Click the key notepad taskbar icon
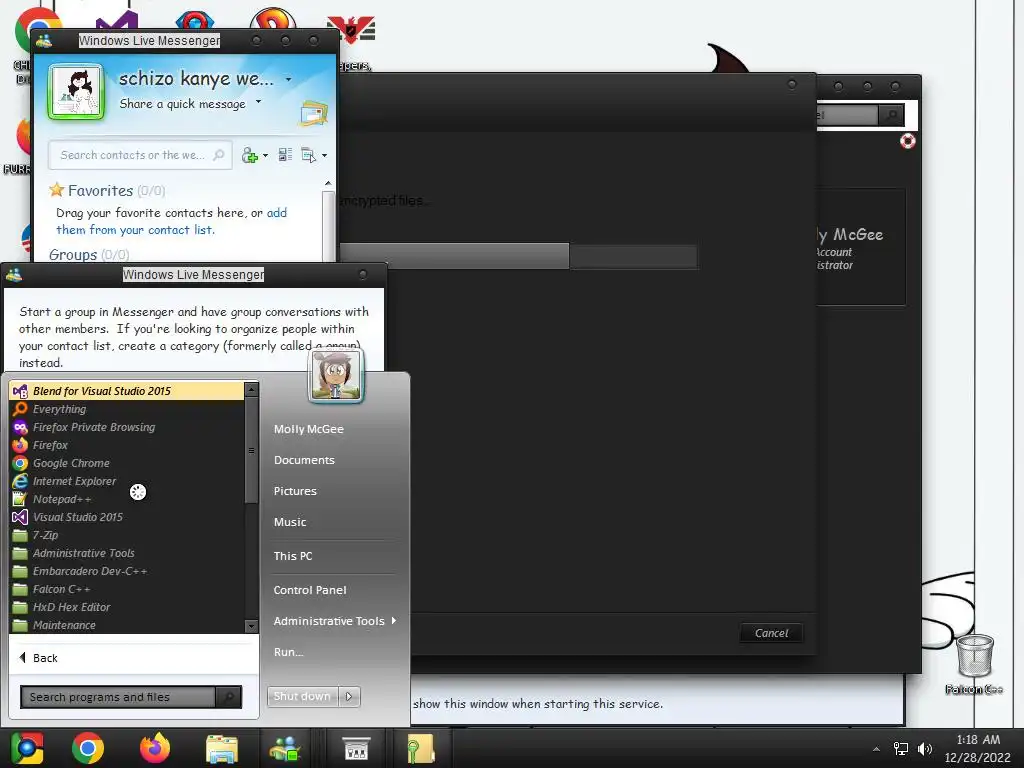 coord(421,748)
